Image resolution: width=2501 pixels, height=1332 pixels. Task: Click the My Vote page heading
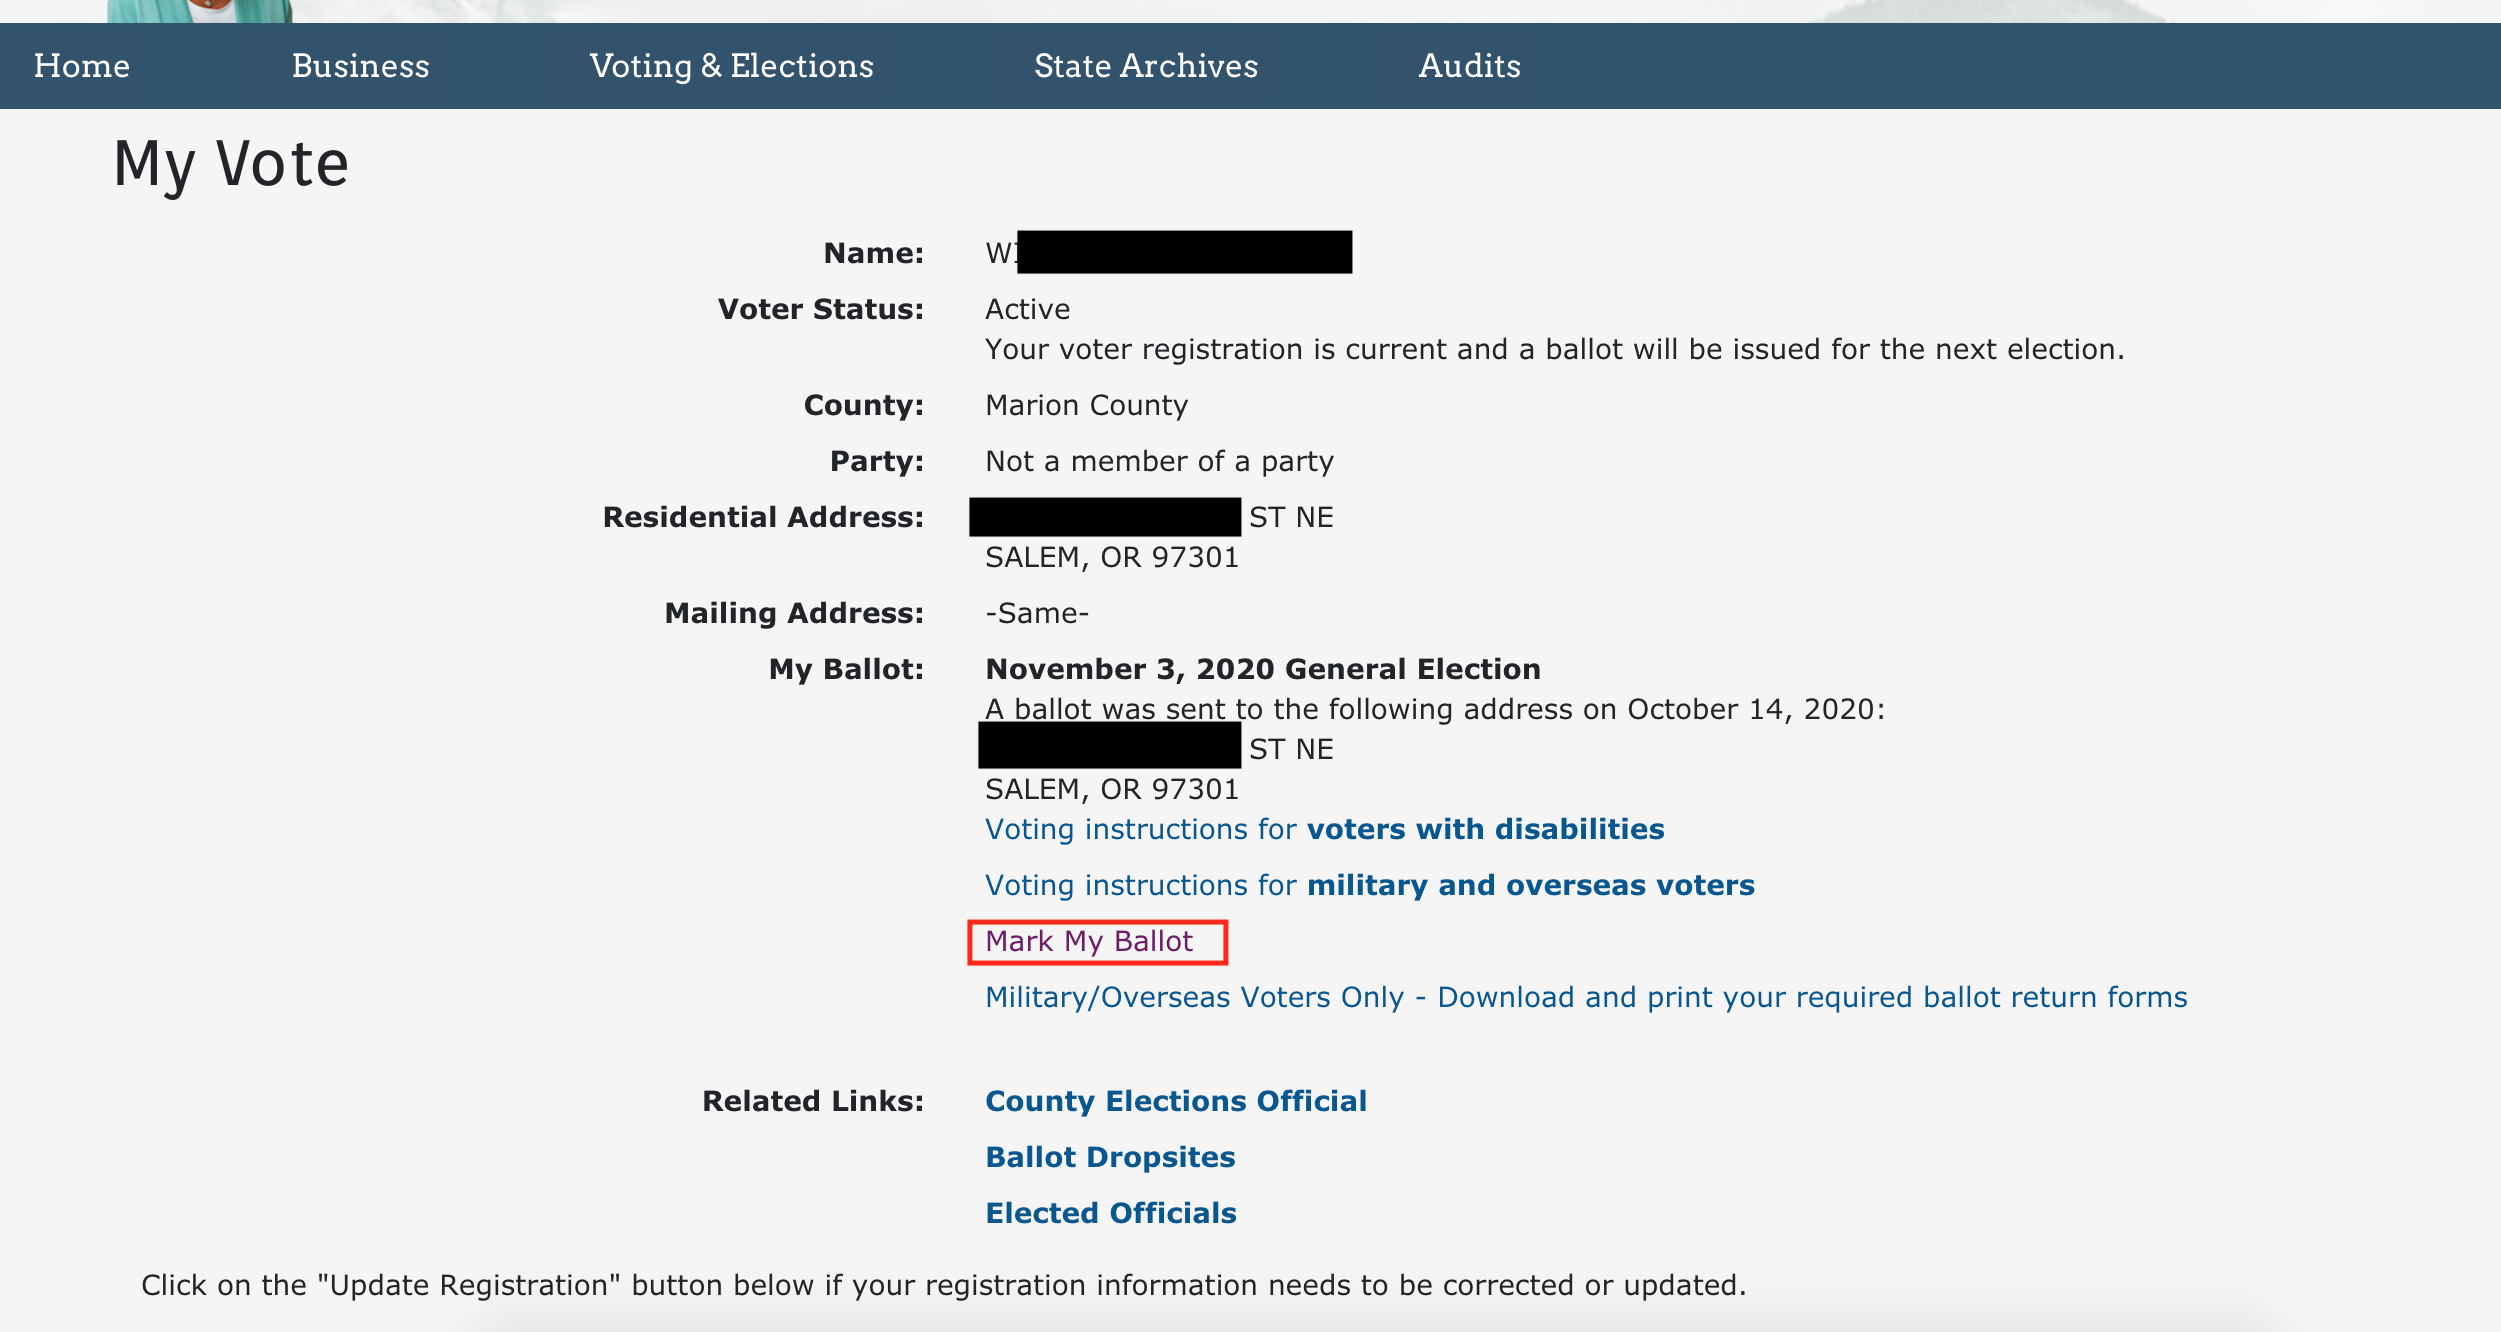(x=231, y=164)
